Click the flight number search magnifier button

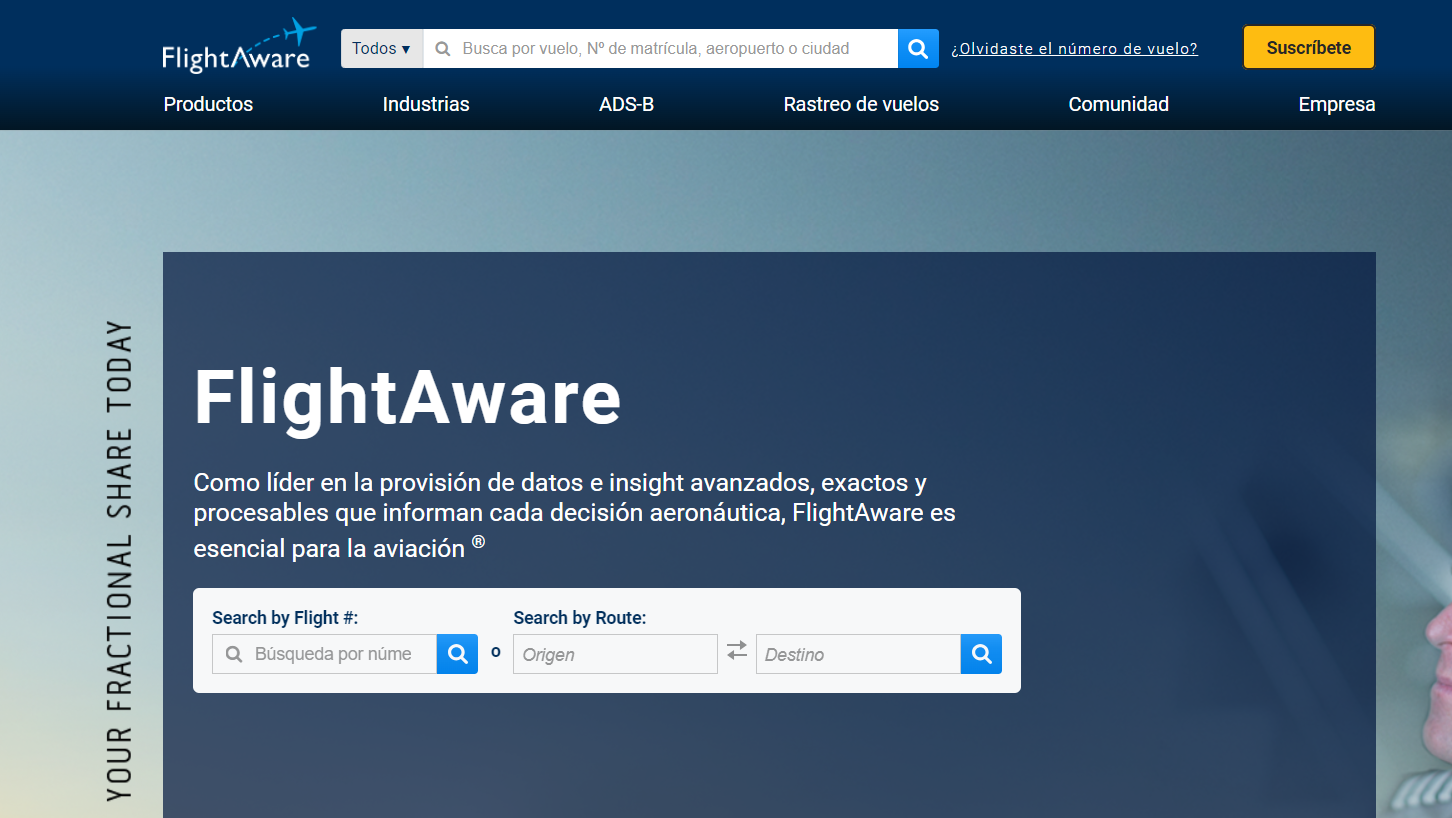457,654
